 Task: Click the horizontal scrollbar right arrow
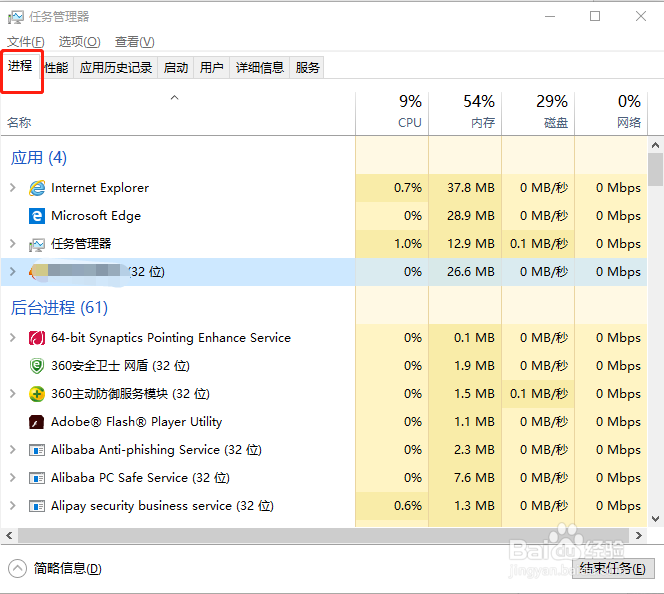click(639, 536)
